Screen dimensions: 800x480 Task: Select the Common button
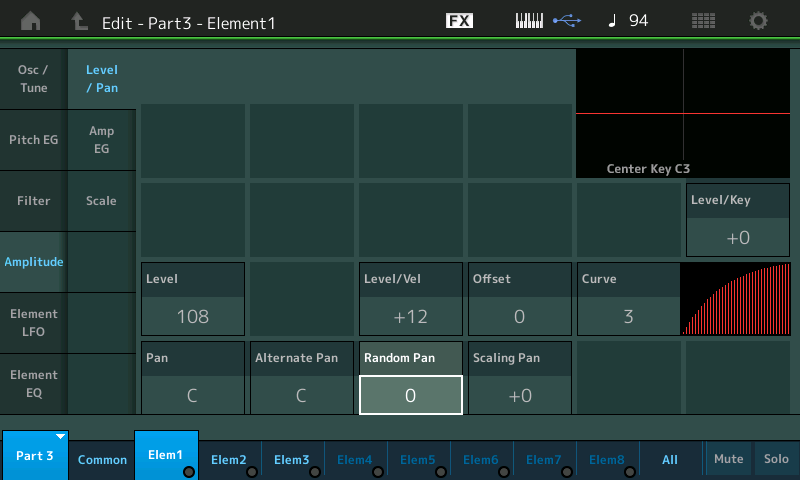(x=103, y=460)
